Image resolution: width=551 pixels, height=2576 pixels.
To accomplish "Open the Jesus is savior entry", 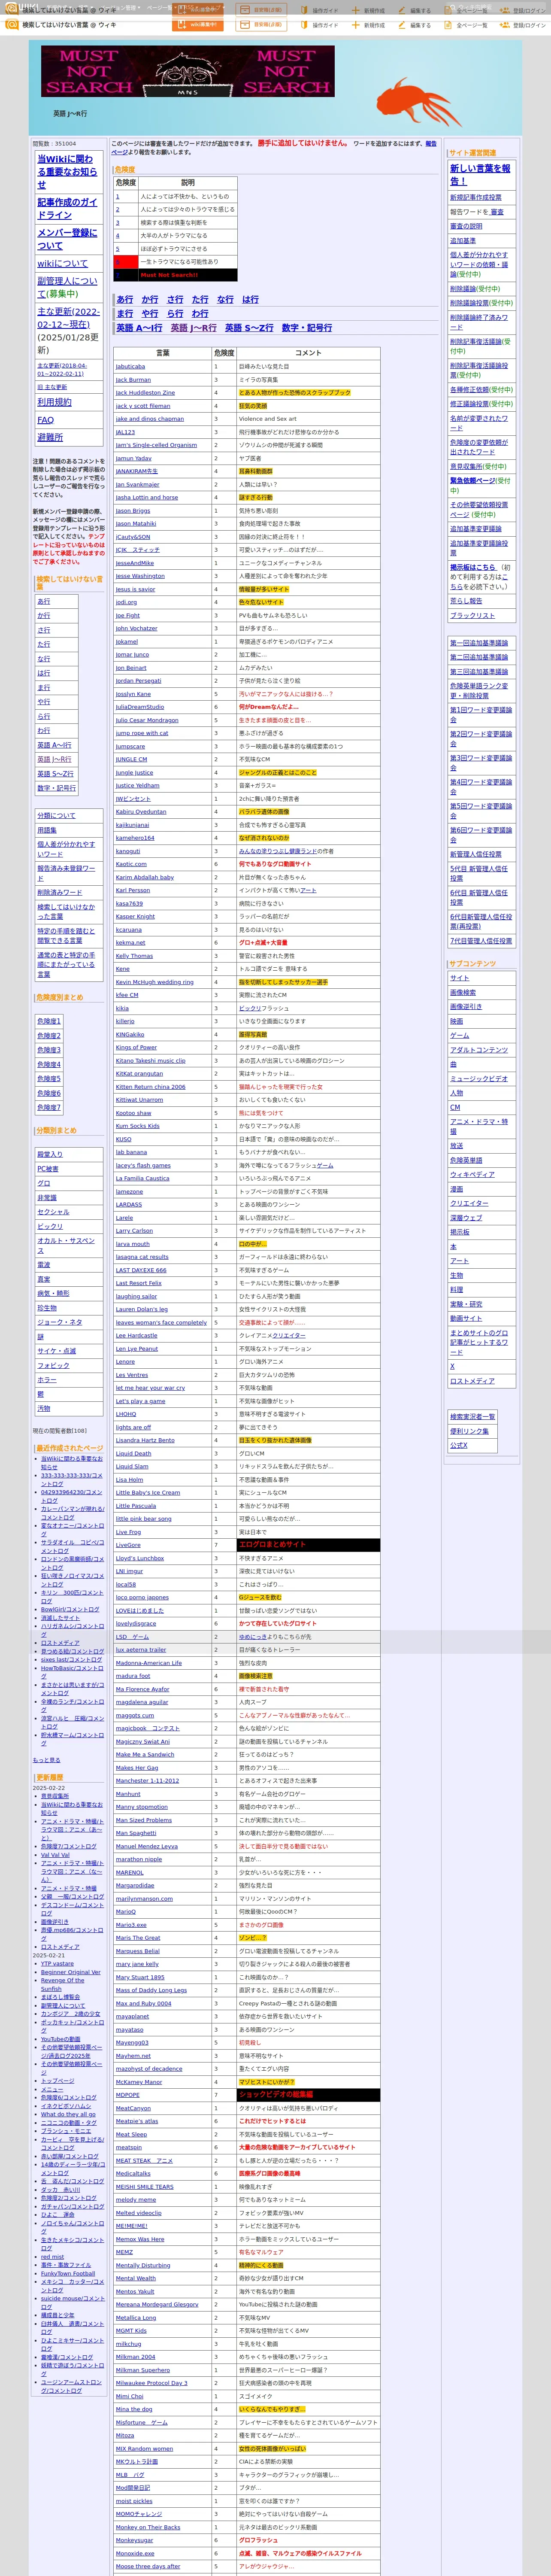I will 135,589.
